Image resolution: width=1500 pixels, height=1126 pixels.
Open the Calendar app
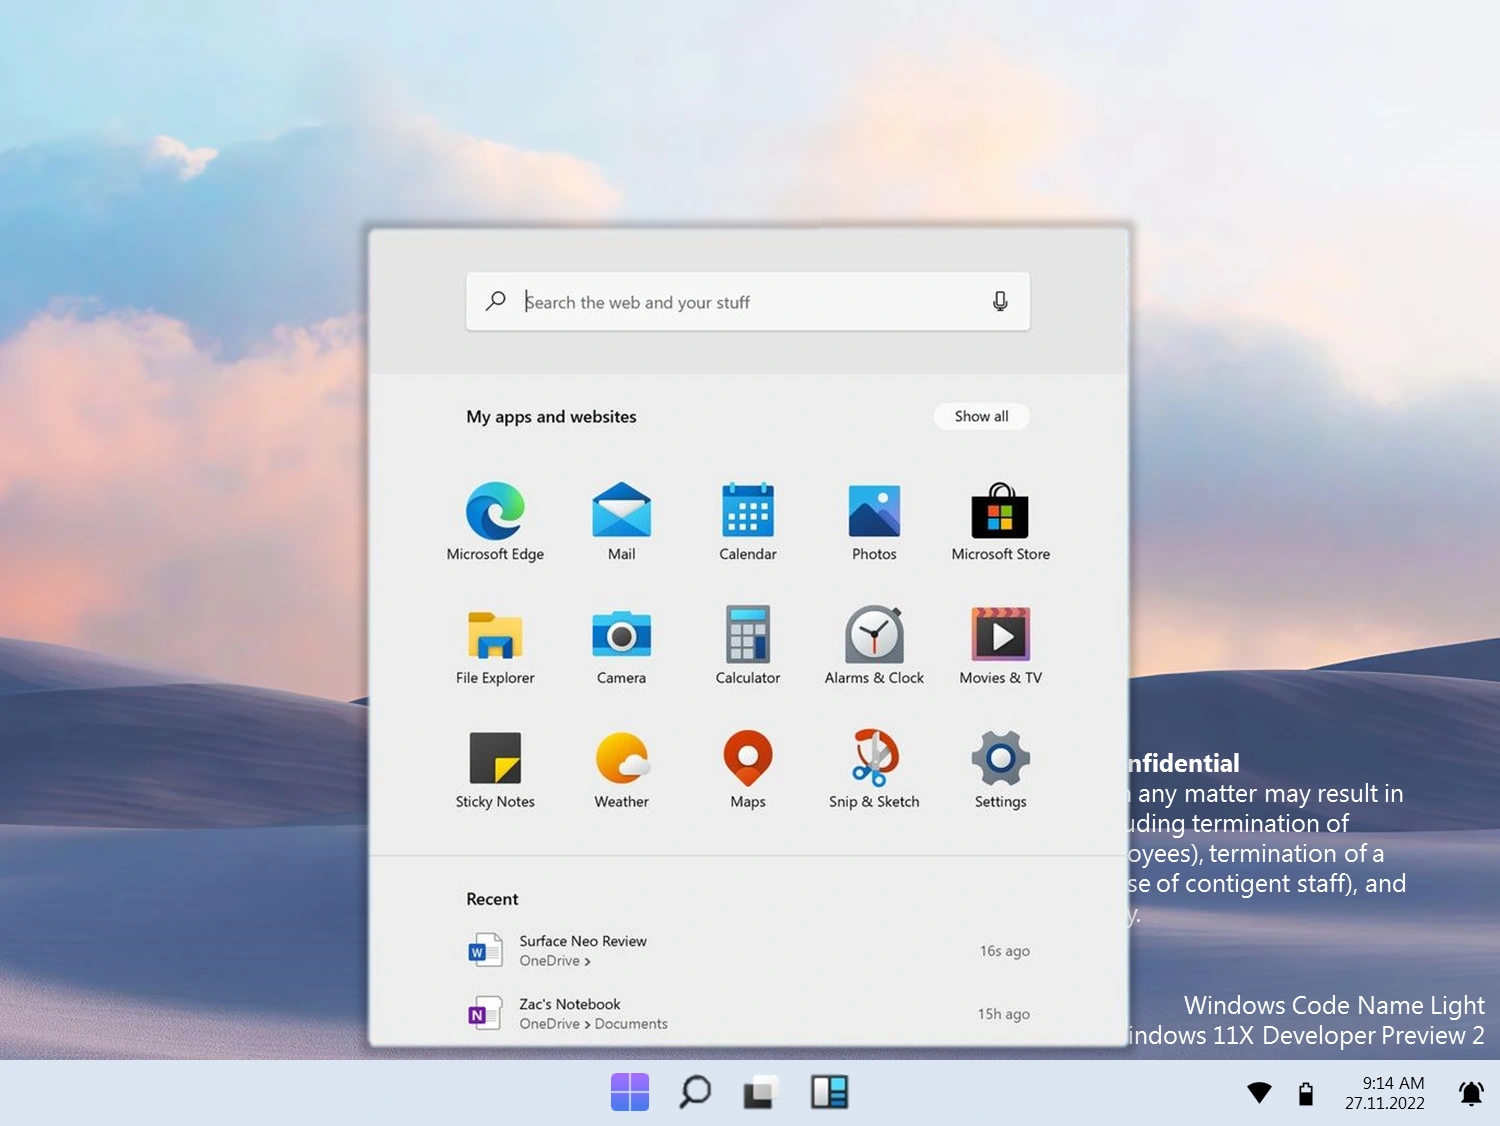[748, 522]
